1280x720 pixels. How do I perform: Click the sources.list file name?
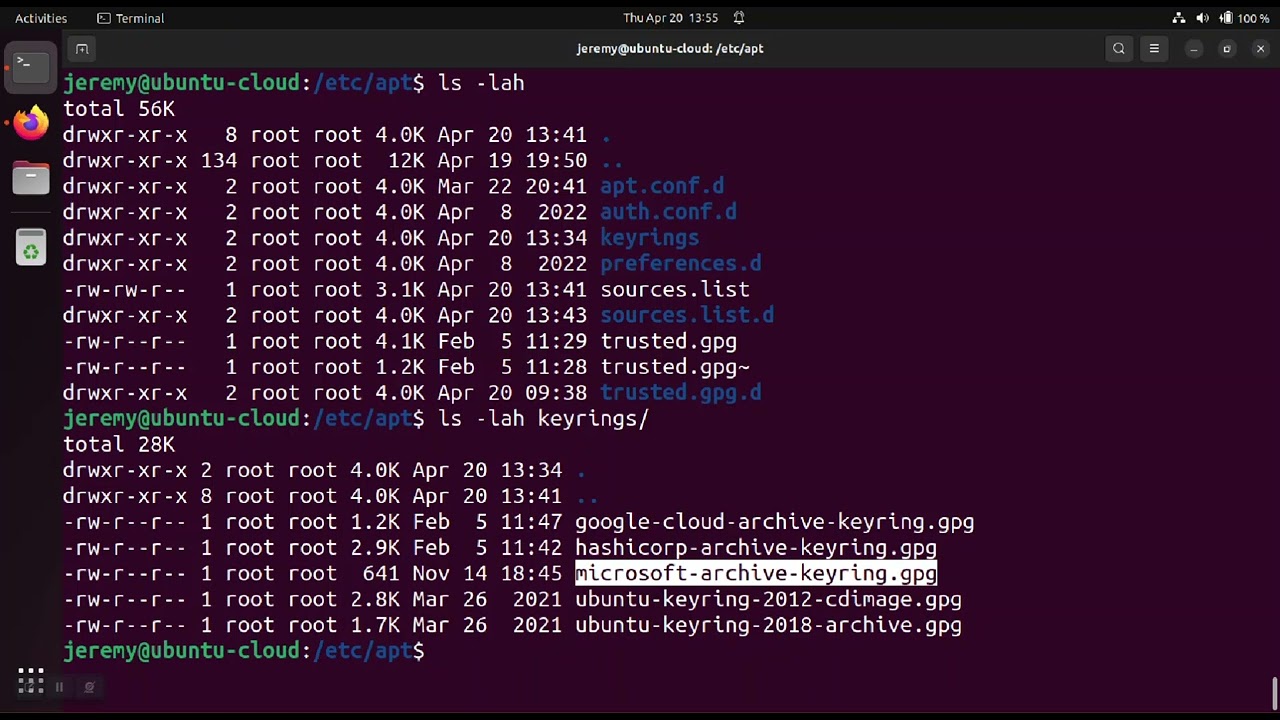(675, 290)
